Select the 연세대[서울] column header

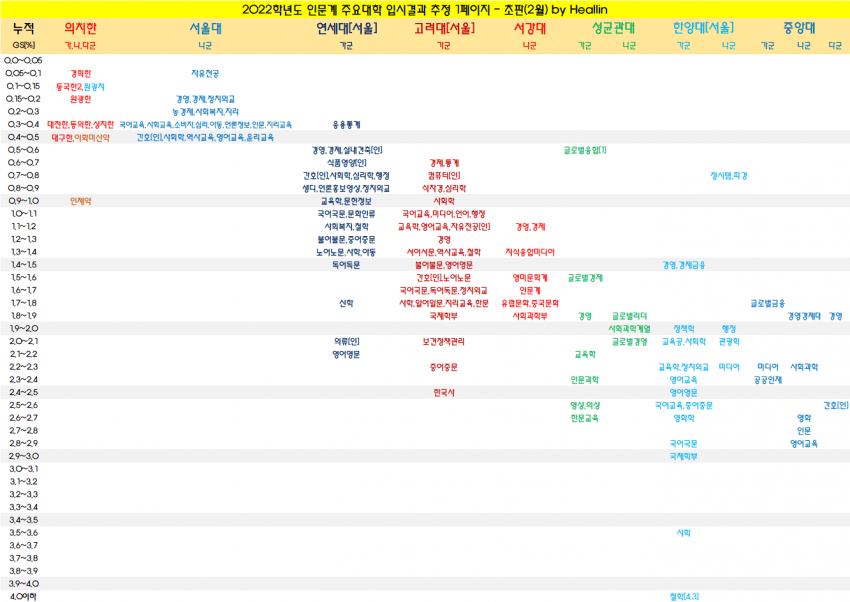tap(346, 29)
